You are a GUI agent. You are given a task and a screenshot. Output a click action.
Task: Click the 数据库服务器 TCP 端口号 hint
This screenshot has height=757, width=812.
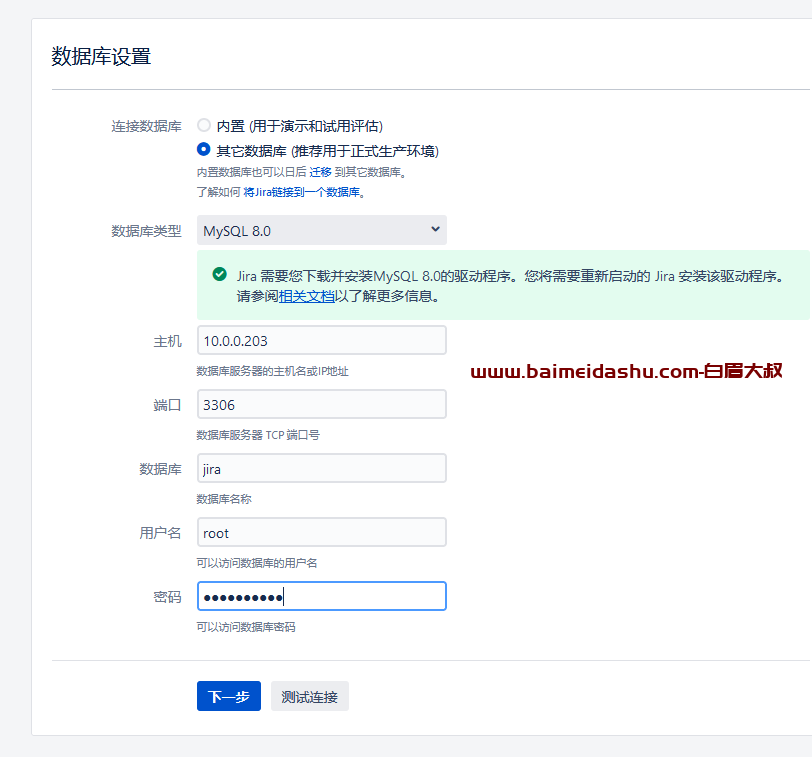pyautogui.click(x=258, y=435)
